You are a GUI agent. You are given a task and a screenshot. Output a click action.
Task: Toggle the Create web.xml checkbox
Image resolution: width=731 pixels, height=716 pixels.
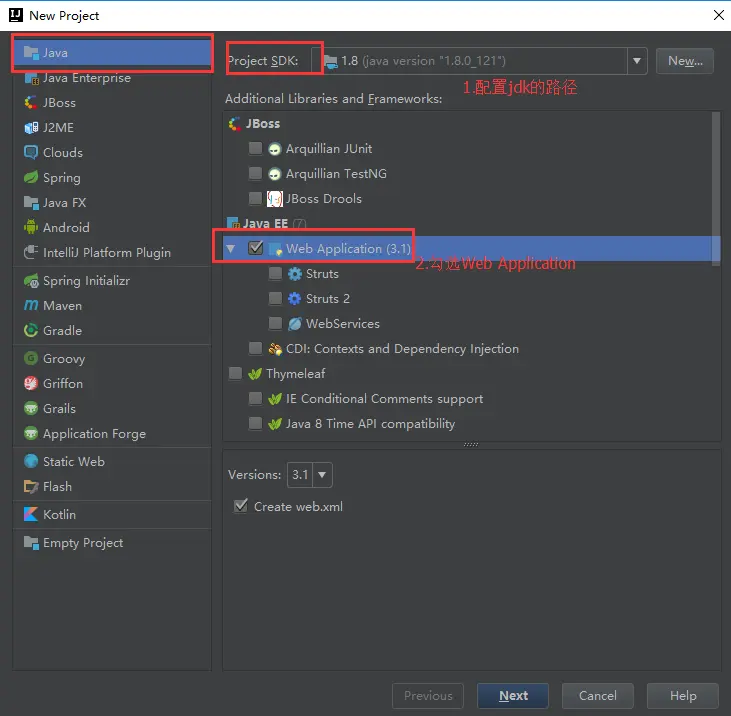tap(241, 506)
